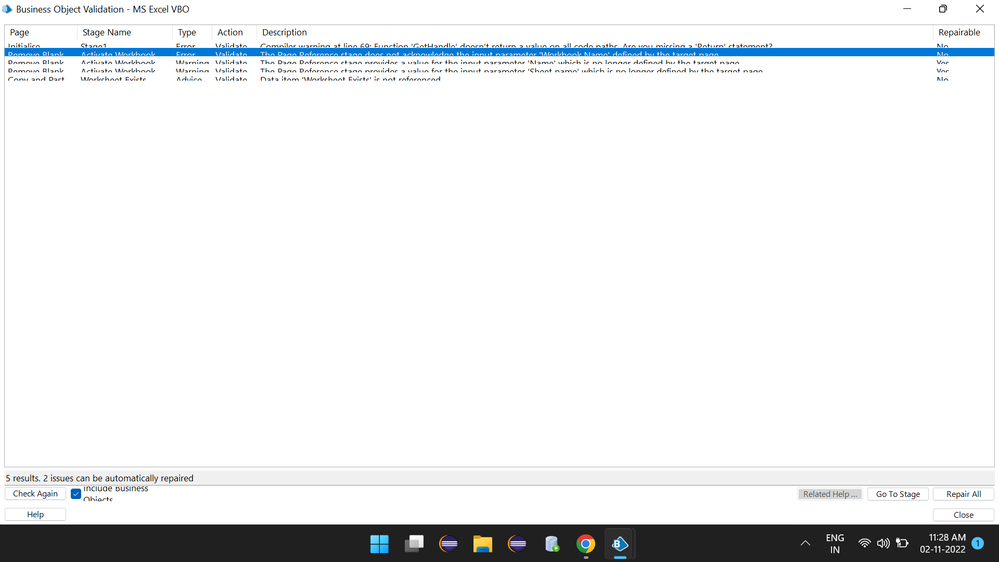Show hidden system tray icons

pyautogui.click(x=805, y=544)
